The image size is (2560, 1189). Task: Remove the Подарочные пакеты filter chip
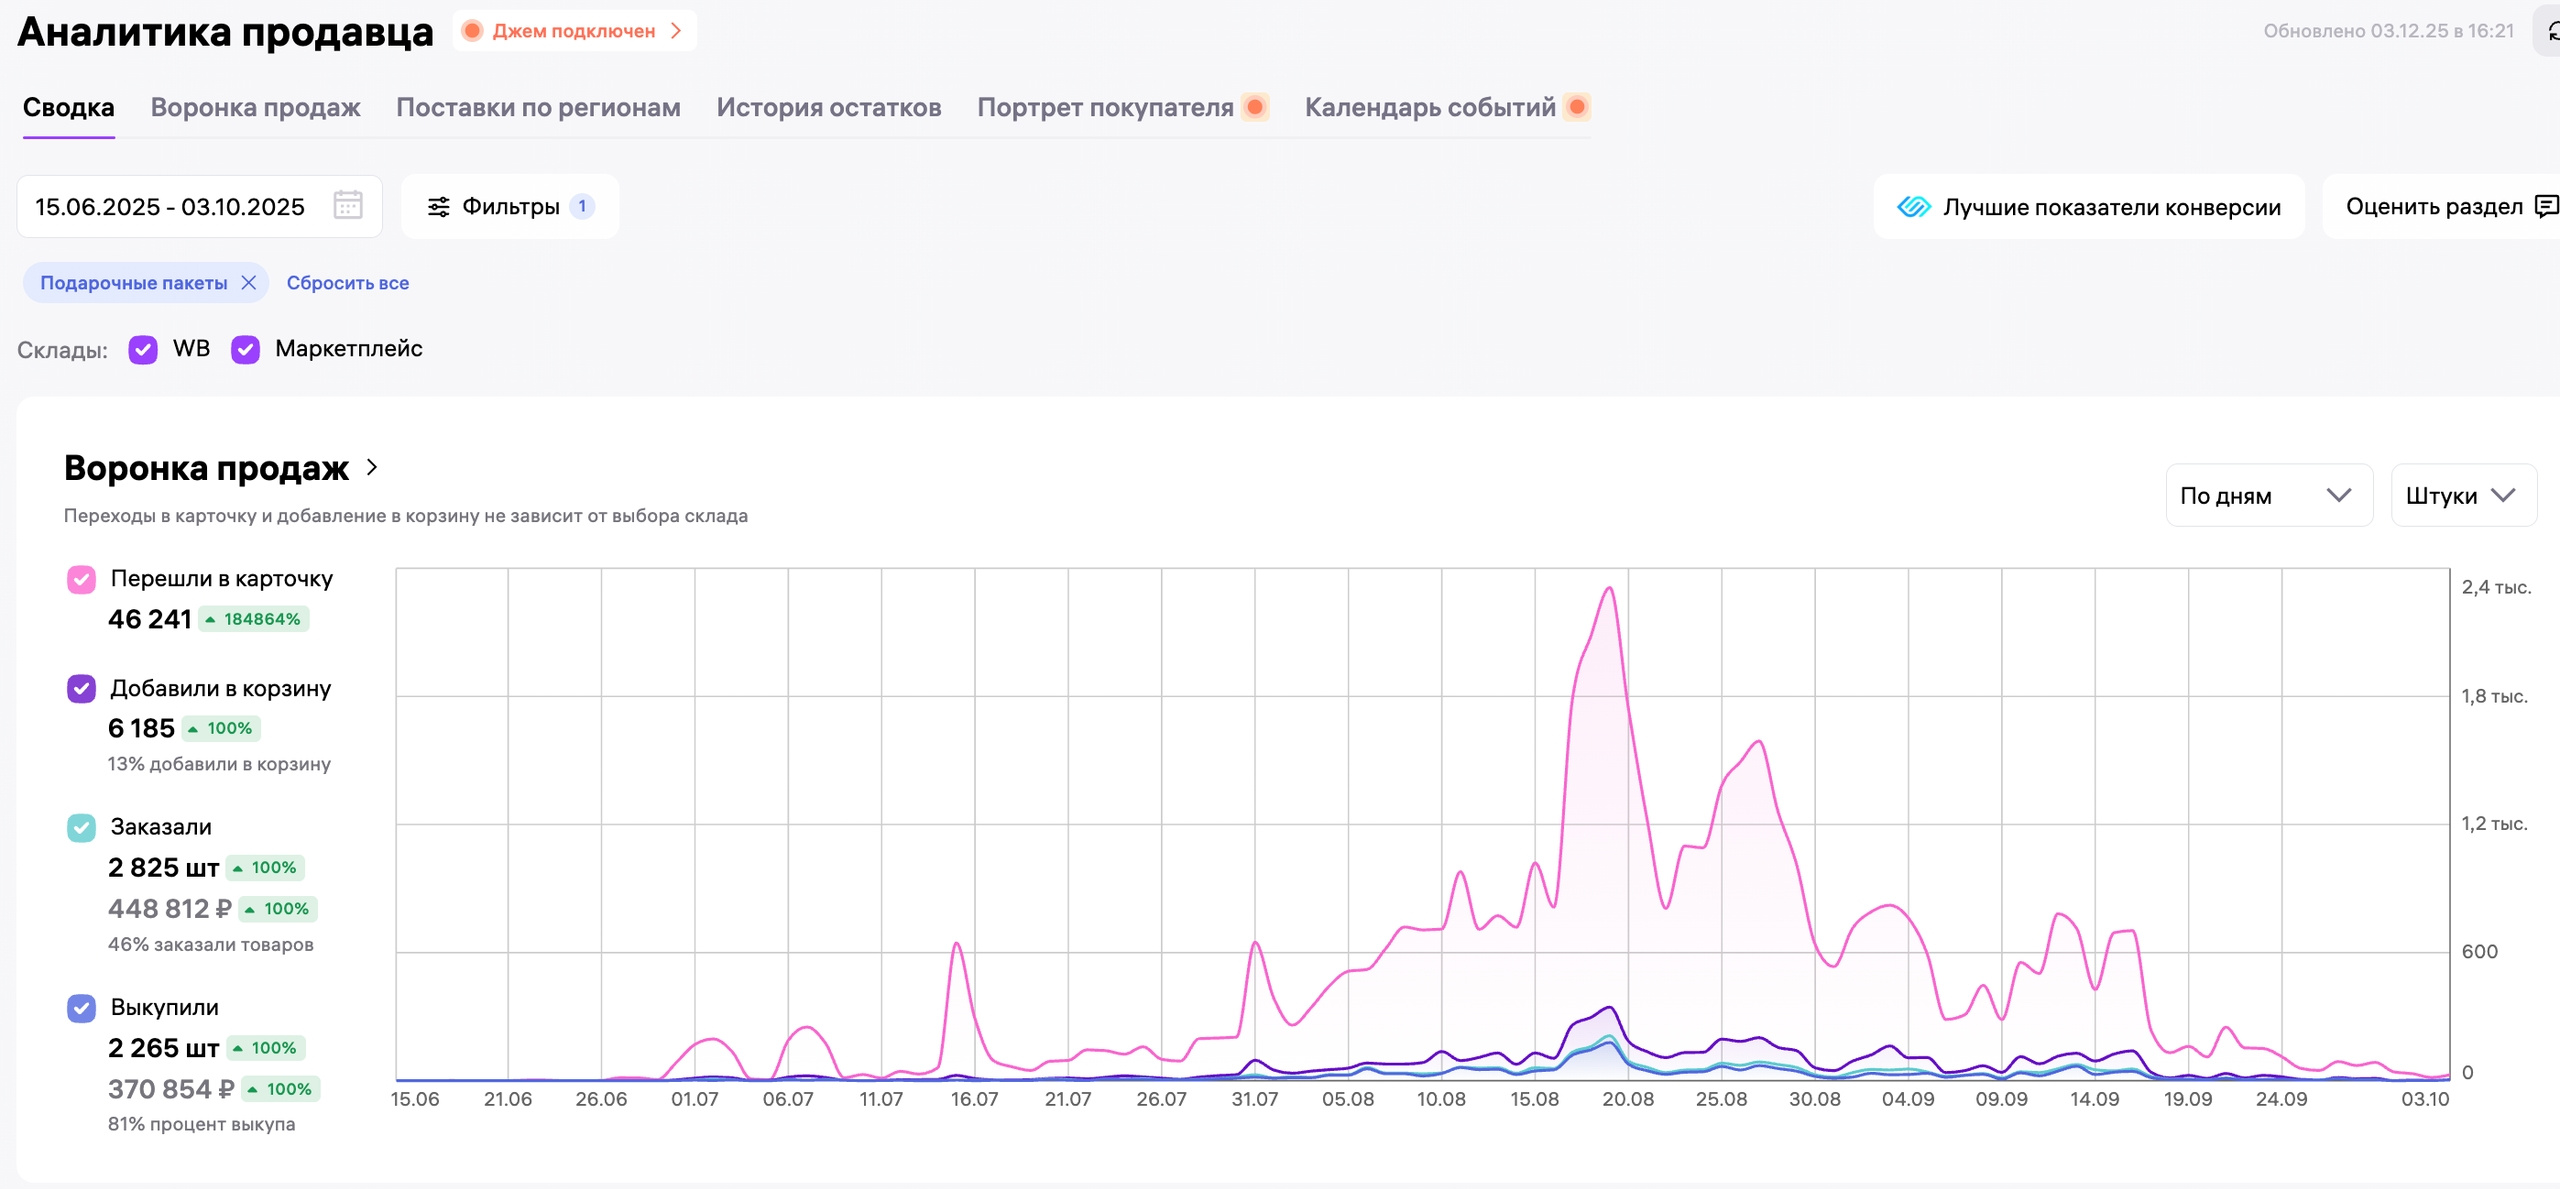(249, 283)
